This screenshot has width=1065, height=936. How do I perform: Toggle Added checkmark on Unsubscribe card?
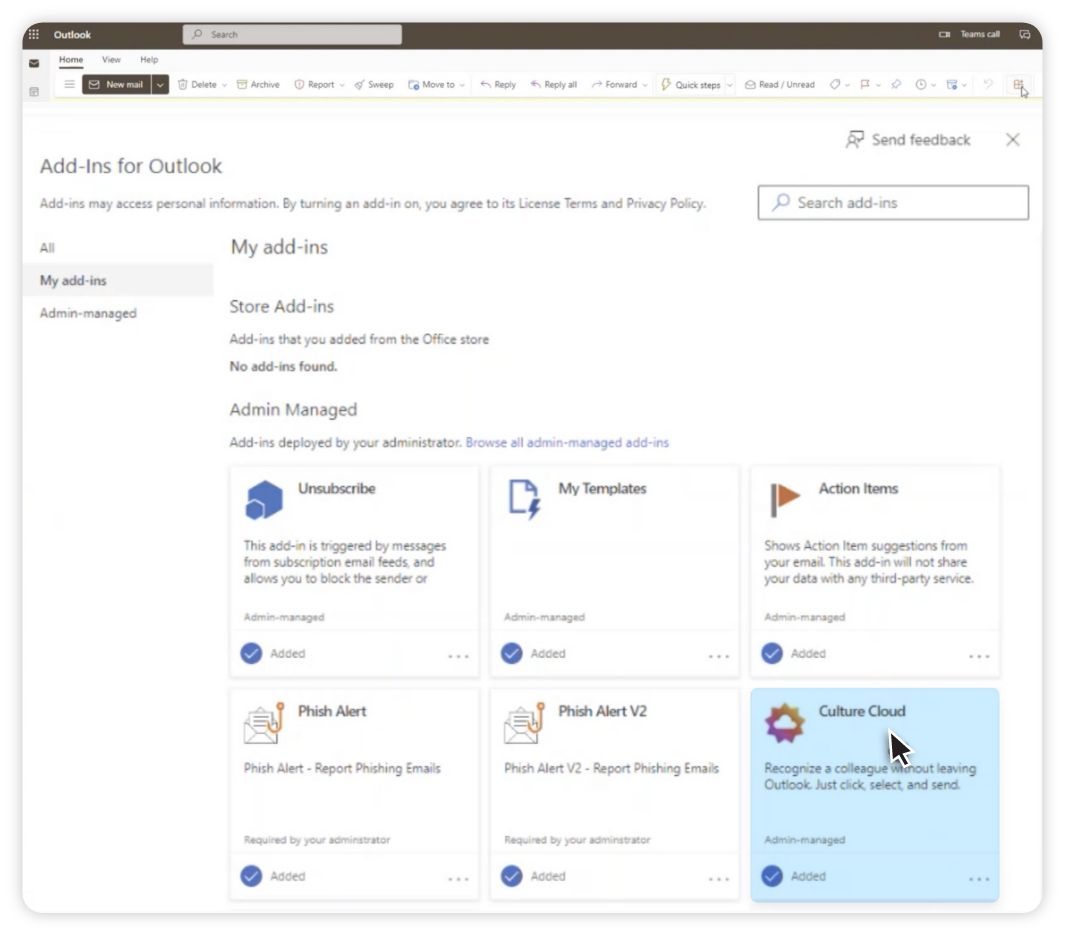pyautogui.click(x=251, y=653)
